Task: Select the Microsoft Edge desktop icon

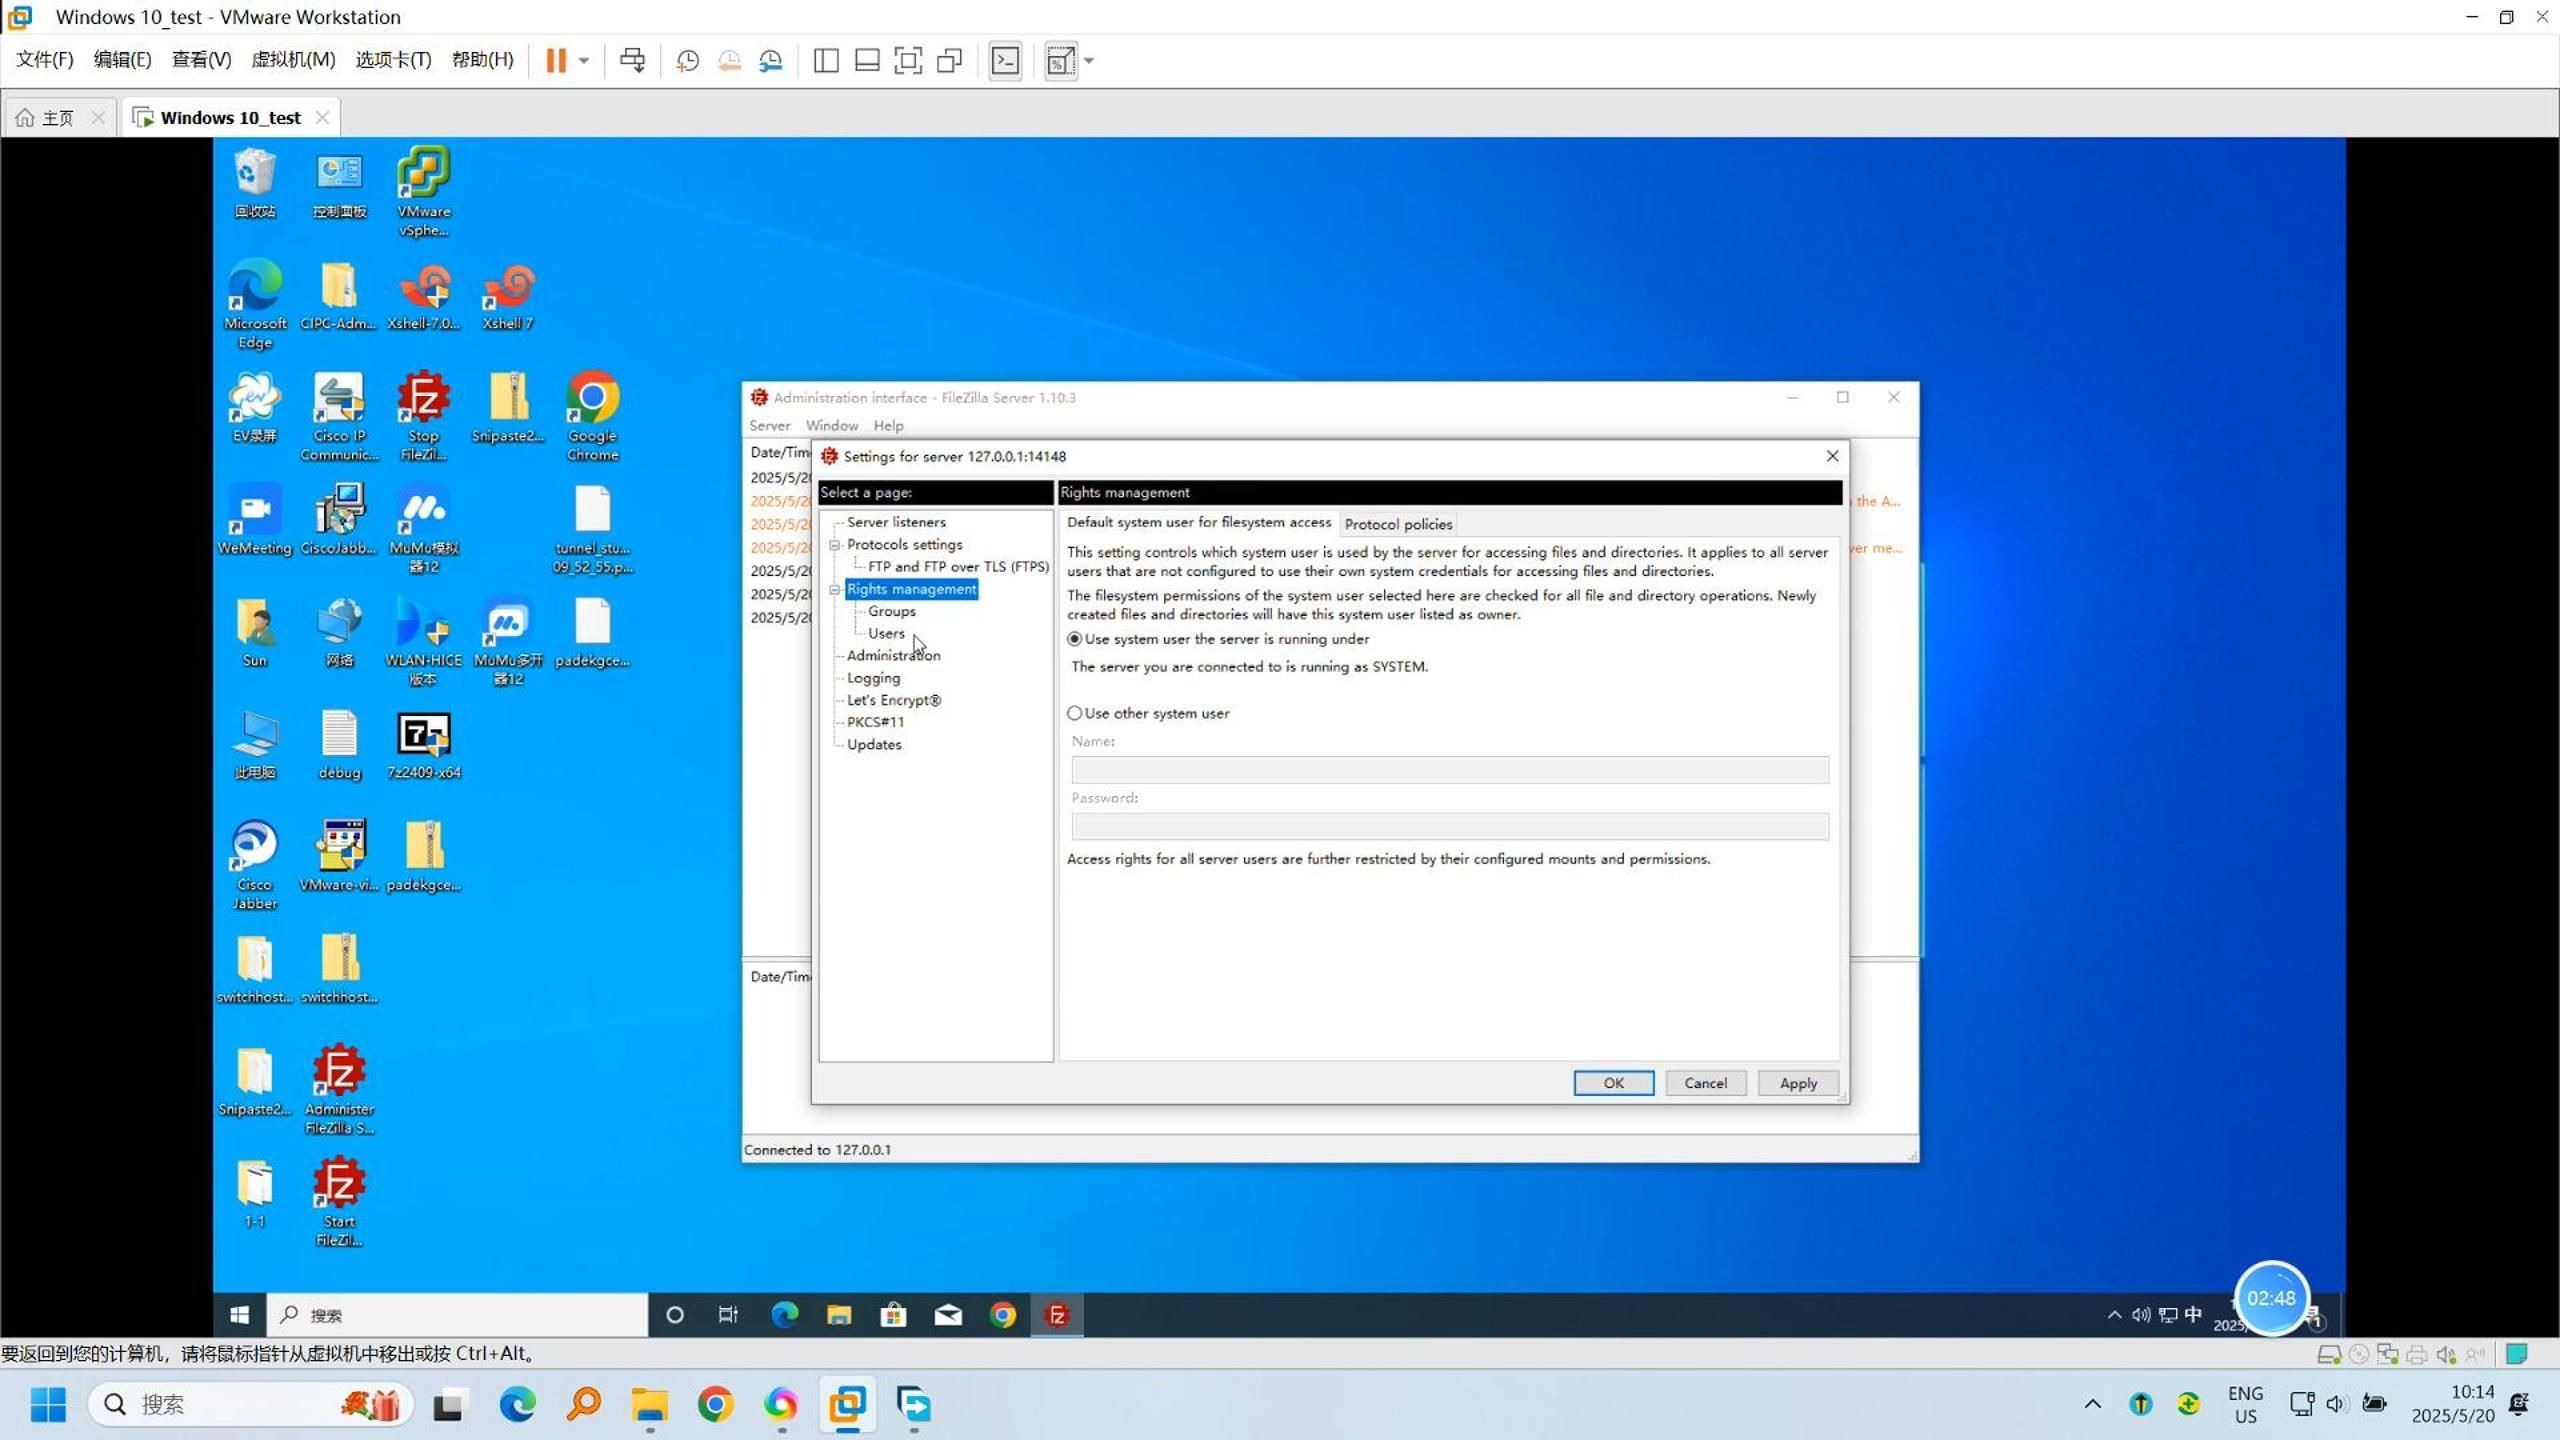Action: click(x=255, y=304)
